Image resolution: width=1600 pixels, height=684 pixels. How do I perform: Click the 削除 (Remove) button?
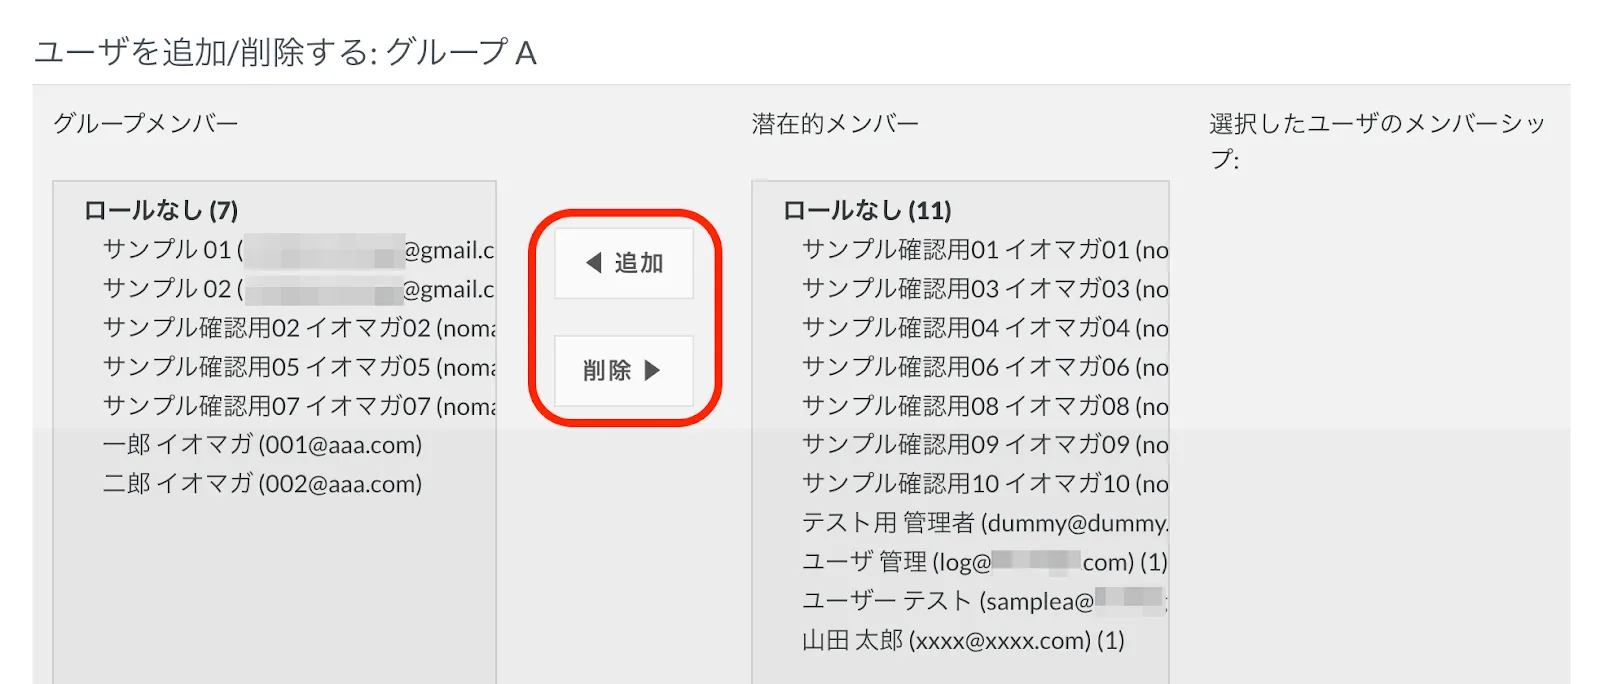(624, 370)
